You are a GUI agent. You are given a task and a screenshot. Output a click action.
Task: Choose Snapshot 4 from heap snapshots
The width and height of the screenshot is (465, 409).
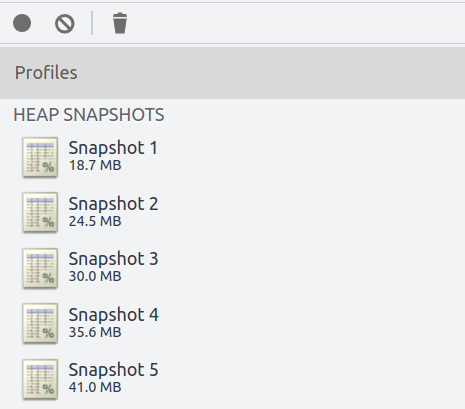coord(232,323)
